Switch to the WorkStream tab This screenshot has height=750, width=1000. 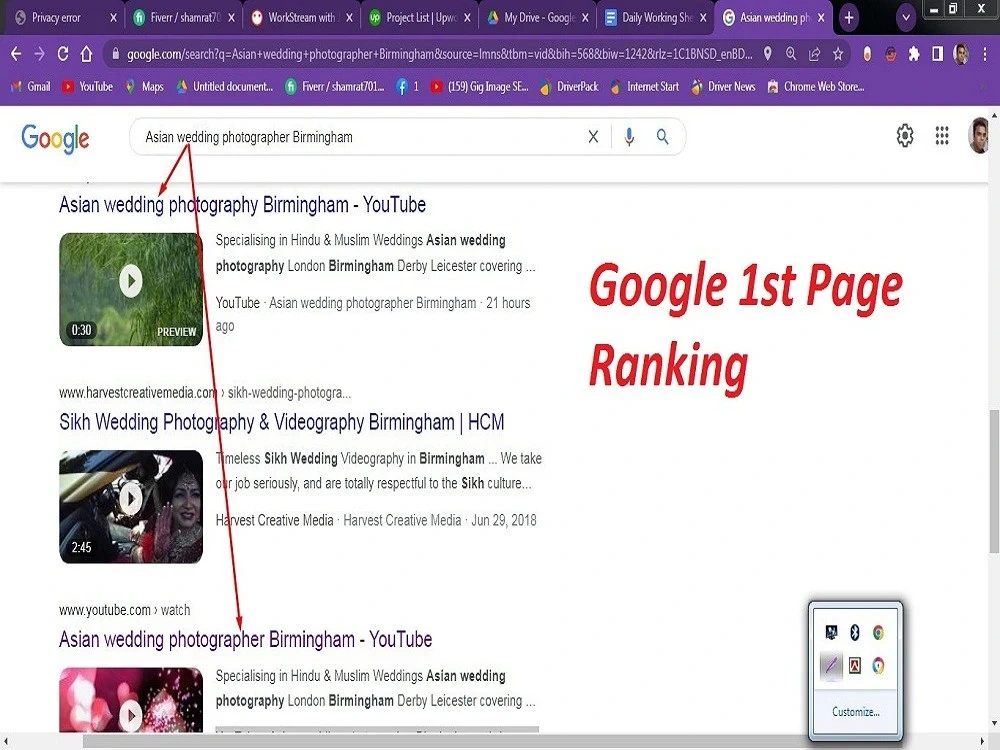tap(294, 18)
